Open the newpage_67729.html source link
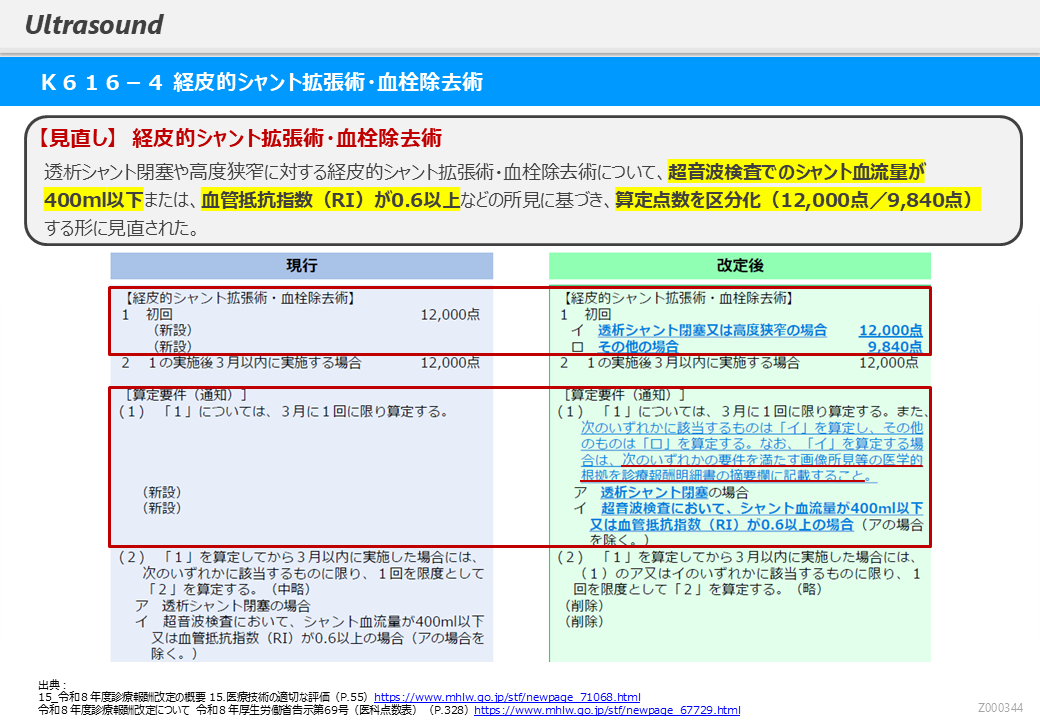 point(606,710)
